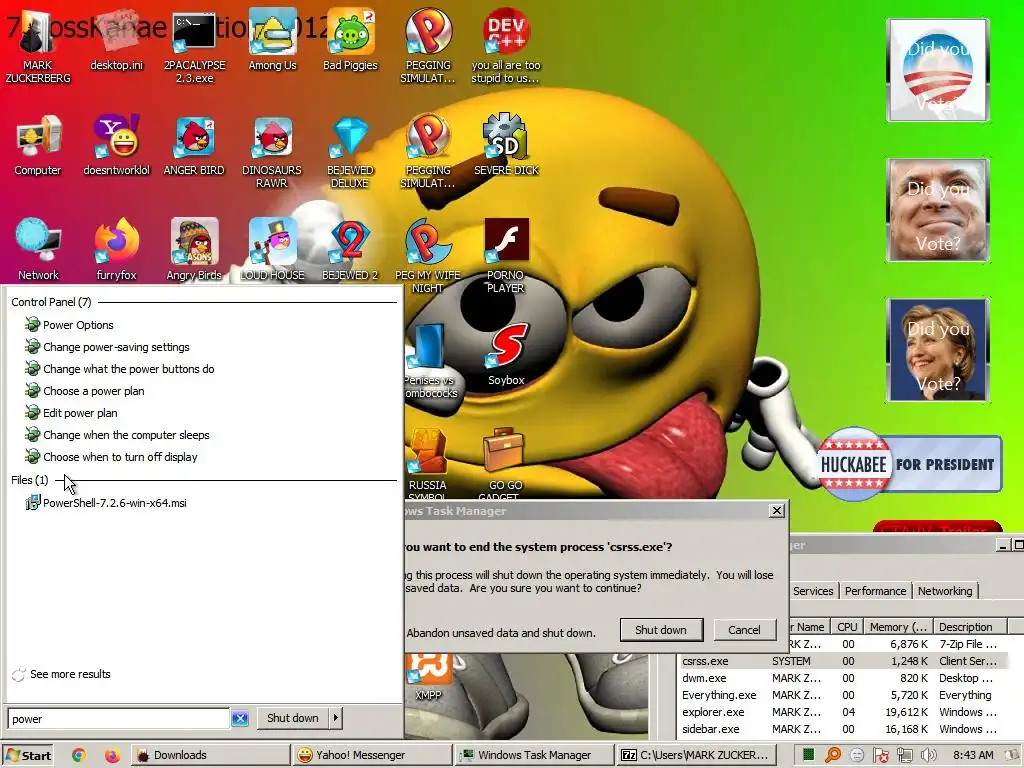Switch to the Services tab
The image size is (1024, 768).
pyautogui.click(x=813, y=590)
